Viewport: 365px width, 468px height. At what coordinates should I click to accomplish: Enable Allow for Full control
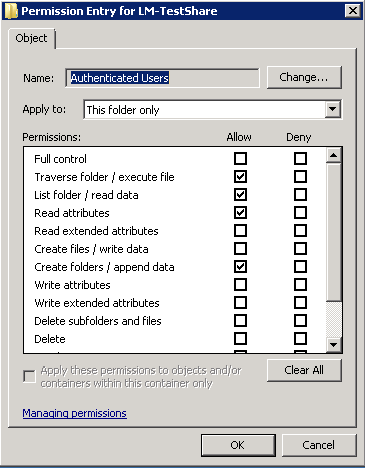(x=240, y=158)
